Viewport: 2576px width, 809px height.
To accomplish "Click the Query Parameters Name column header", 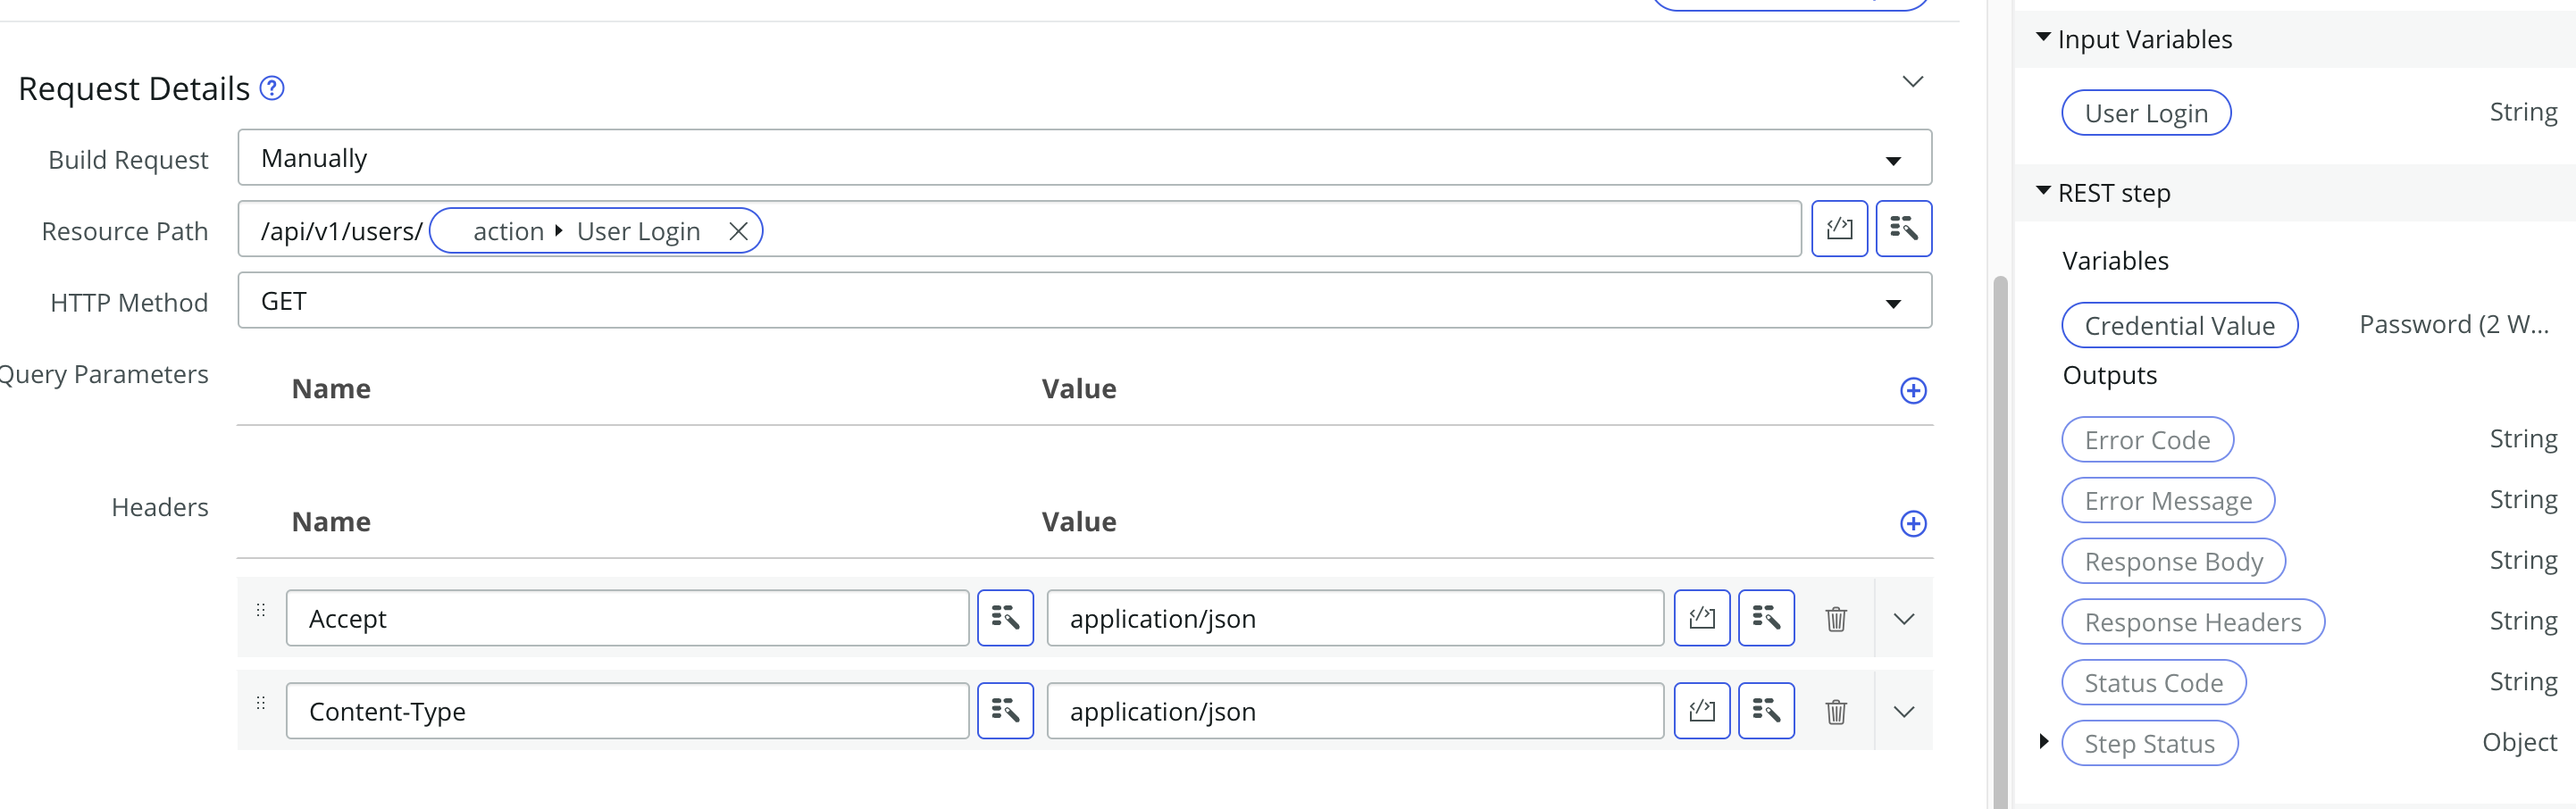I will click(331, 389).
